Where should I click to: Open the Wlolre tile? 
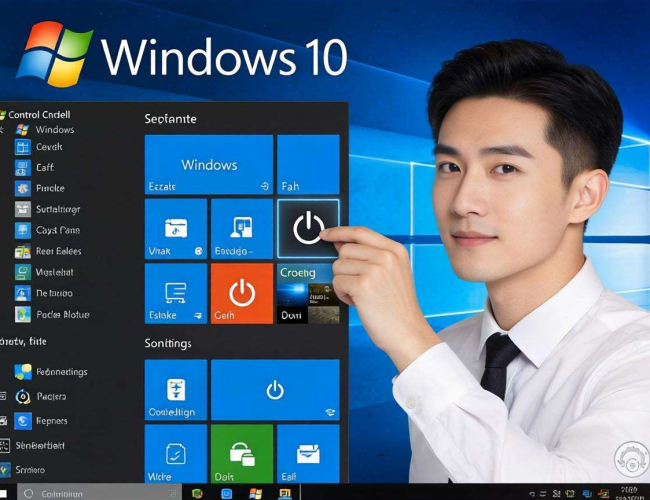click(176, 454)
